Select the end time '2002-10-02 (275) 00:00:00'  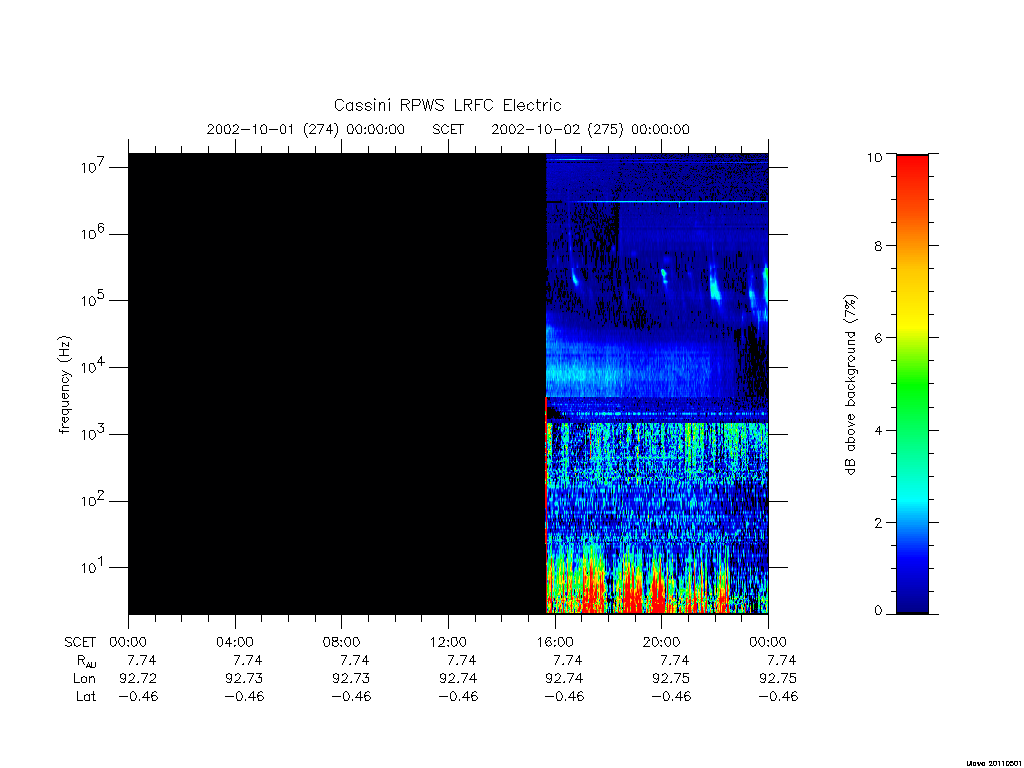point(590,129)
